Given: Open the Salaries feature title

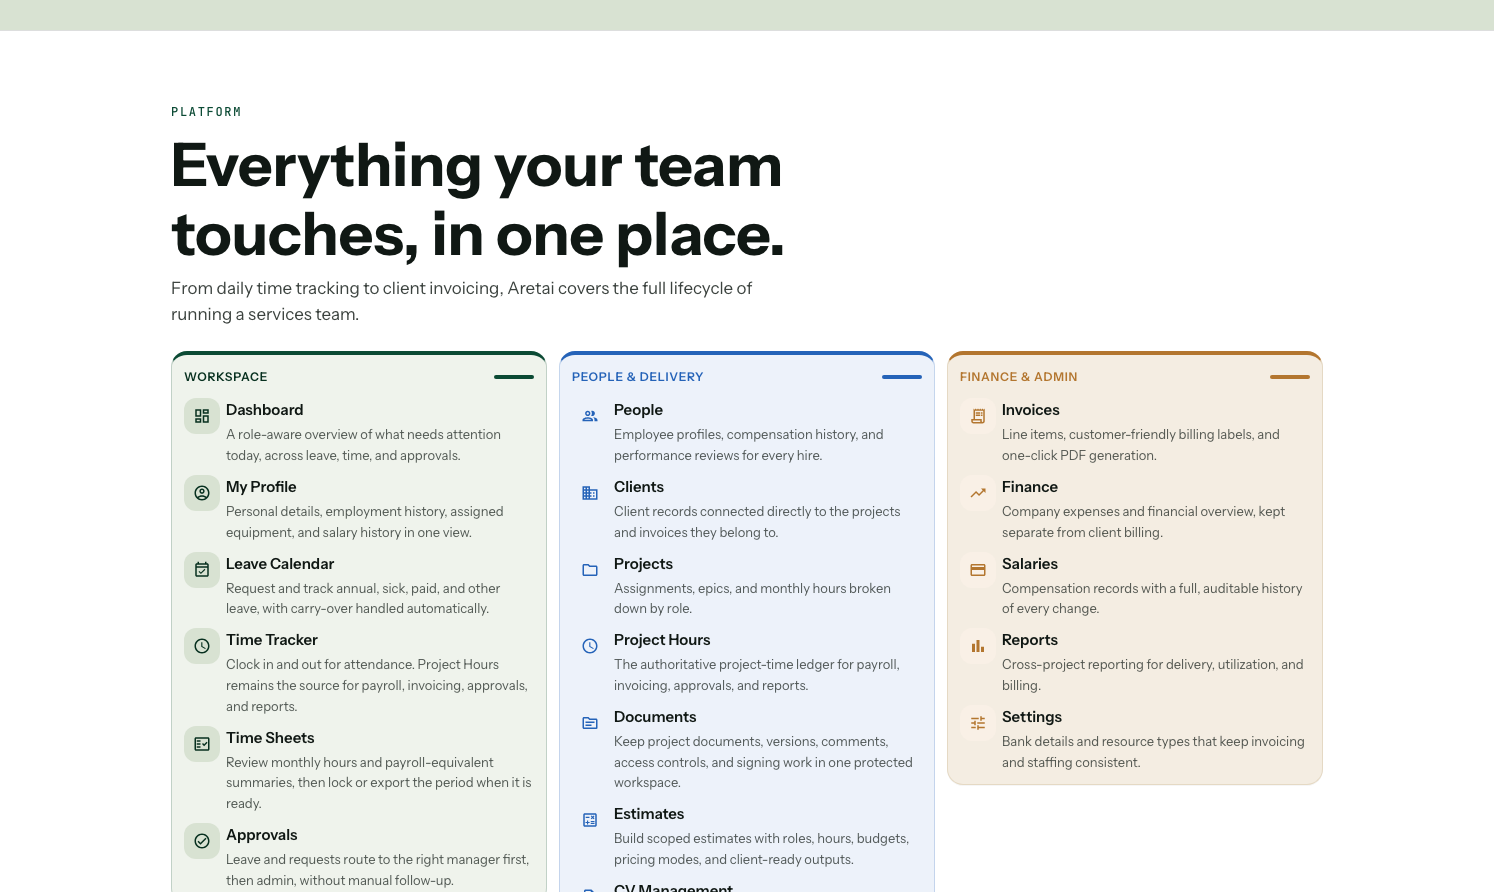Looking at the screenshot, I should tap(1030, 564).
